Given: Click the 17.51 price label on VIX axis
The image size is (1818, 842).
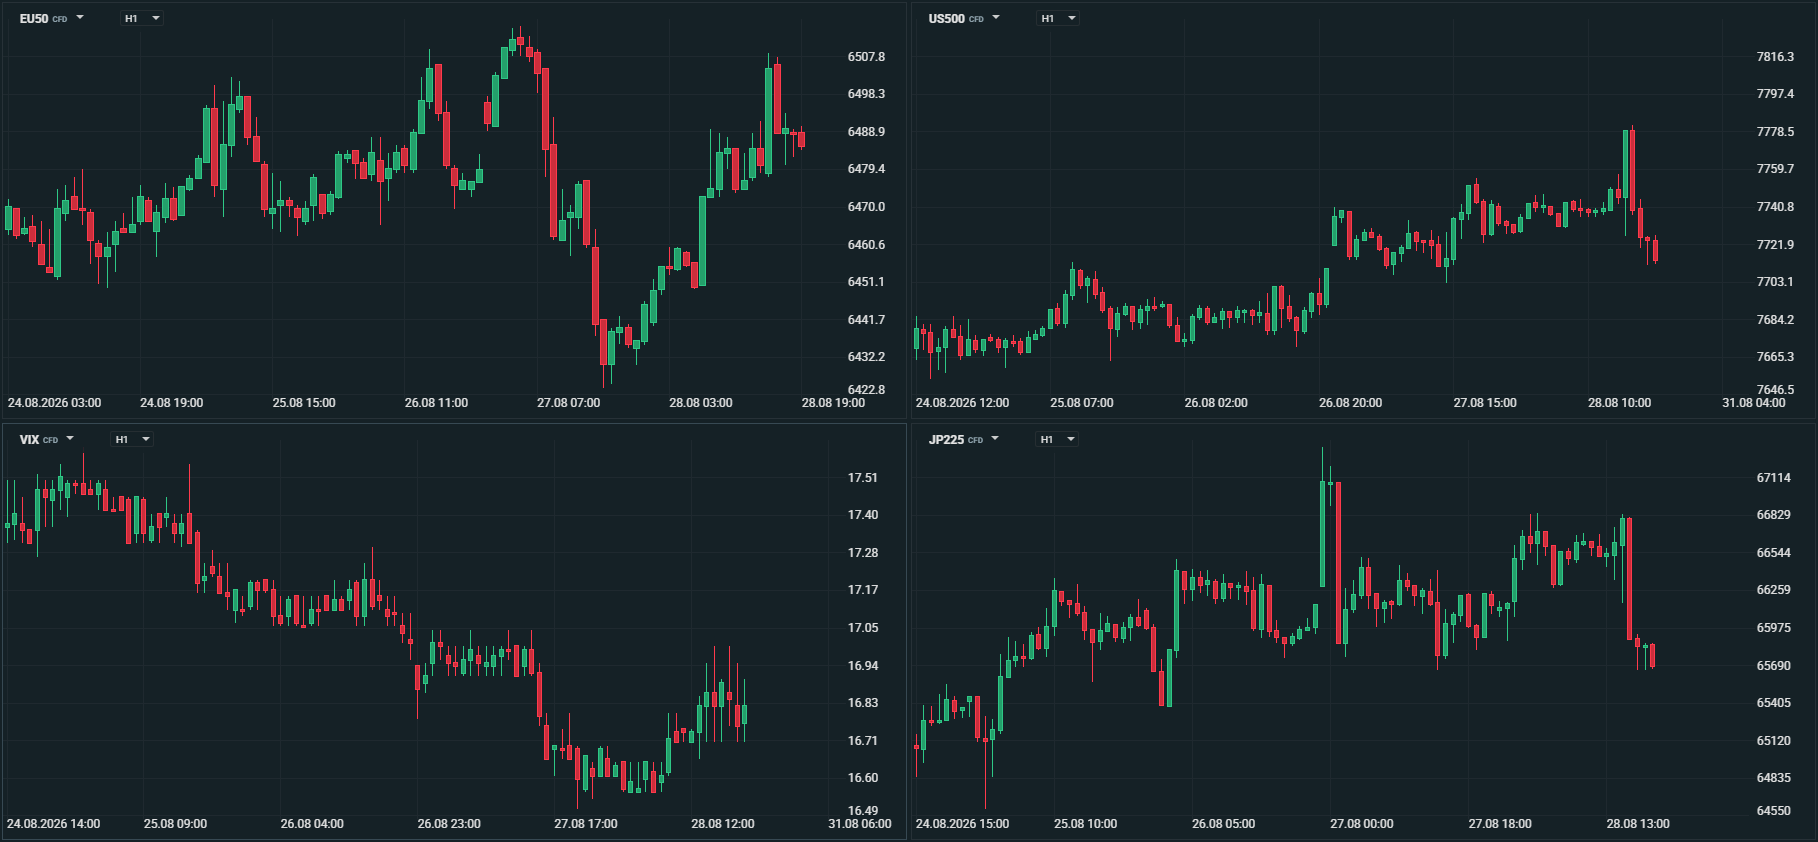Looking at the screenshot, I should point(863,478).
